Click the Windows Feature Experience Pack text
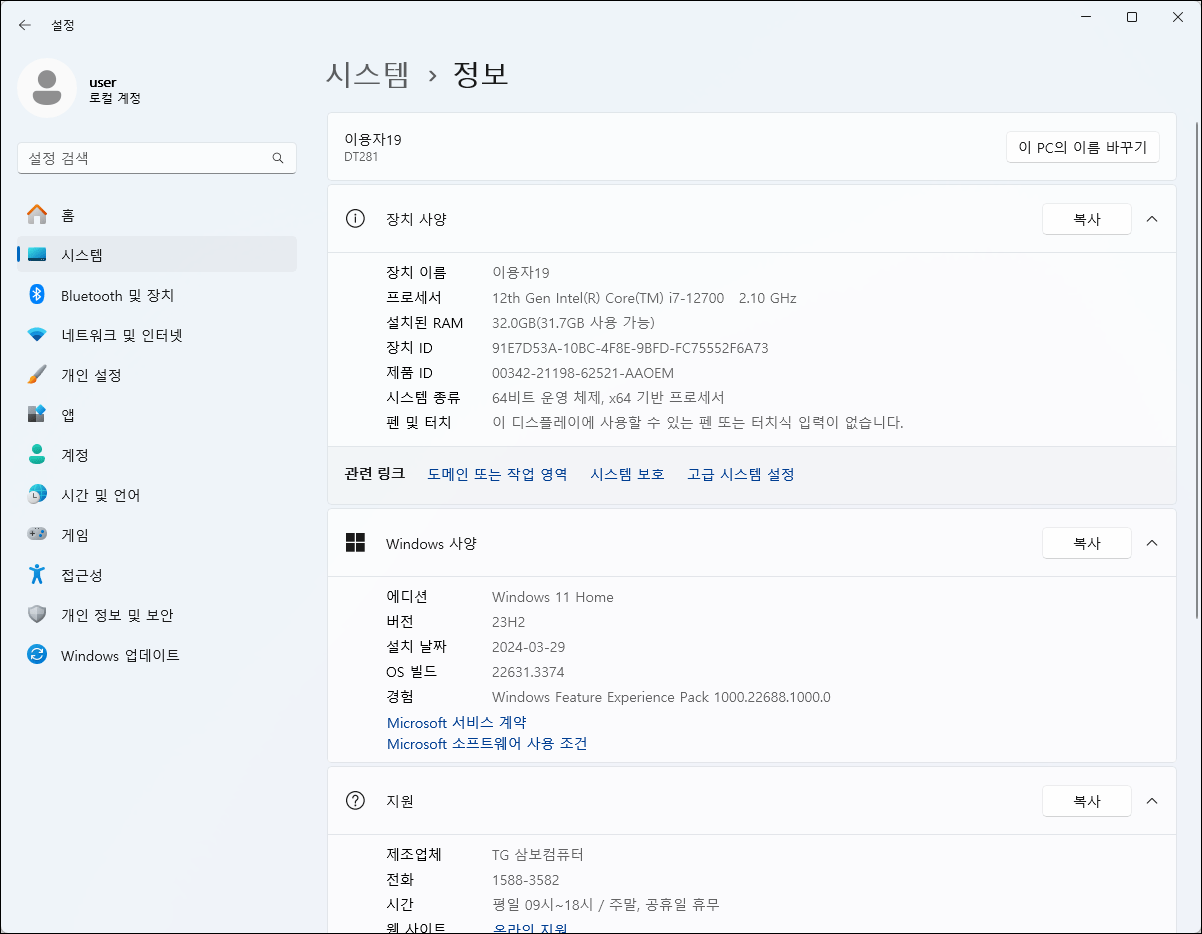 (x=661, y=697)
